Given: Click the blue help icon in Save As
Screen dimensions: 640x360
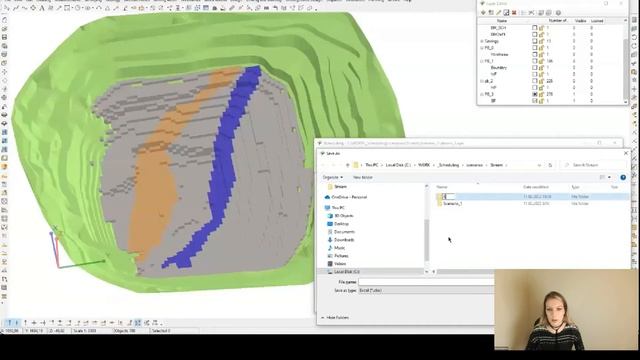Looking at the screenshot, I should click(x=623, y=177).
